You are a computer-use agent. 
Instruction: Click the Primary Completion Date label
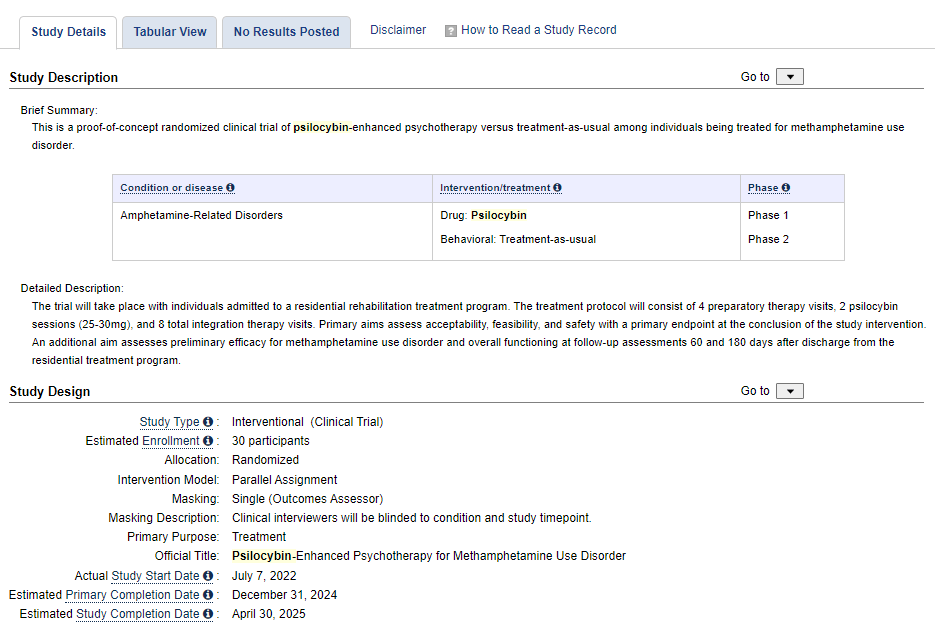point(132,595)
